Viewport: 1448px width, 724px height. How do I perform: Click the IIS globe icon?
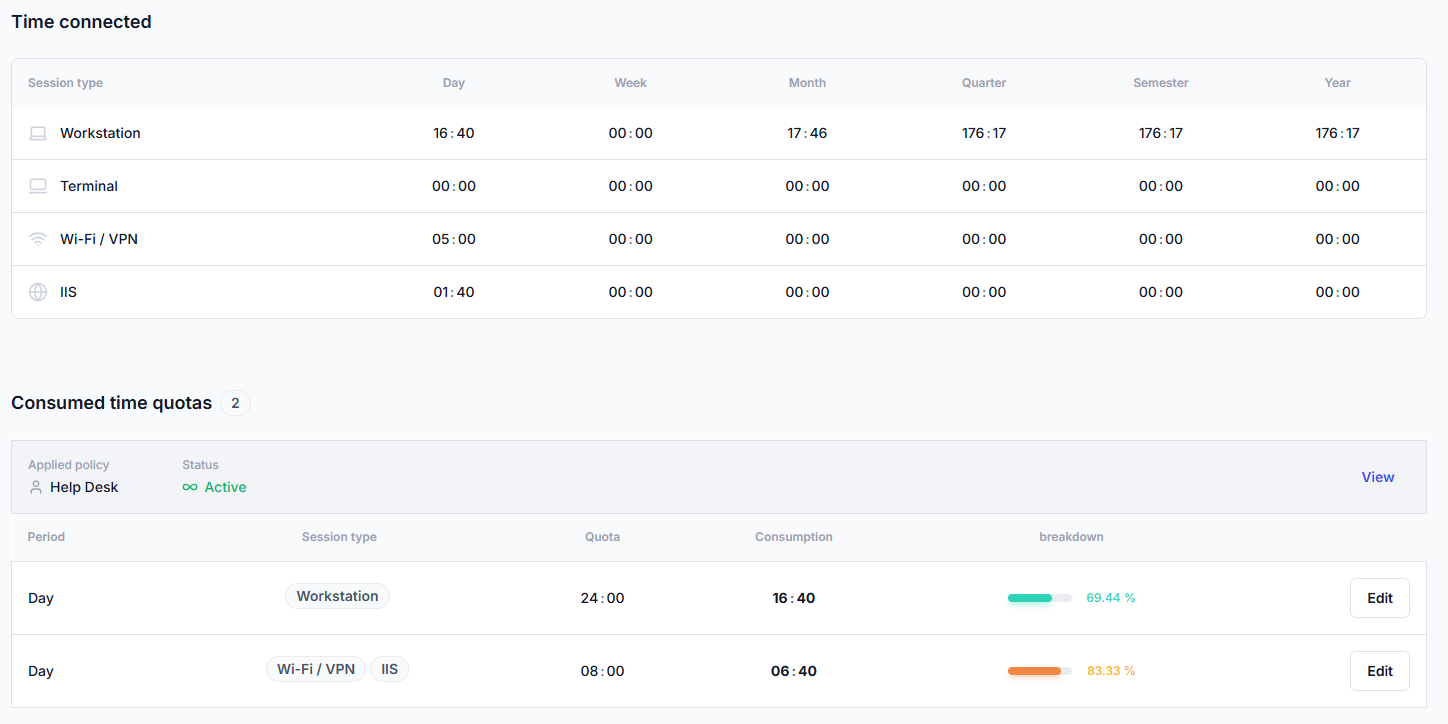pyautogui.click(x=38, y=292)
